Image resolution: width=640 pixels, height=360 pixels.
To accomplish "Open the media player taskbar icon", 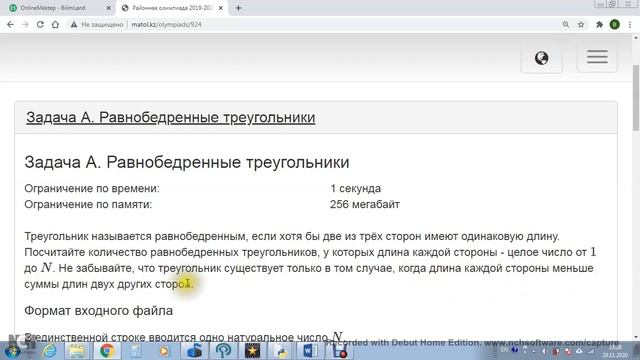I will (164, 351).
